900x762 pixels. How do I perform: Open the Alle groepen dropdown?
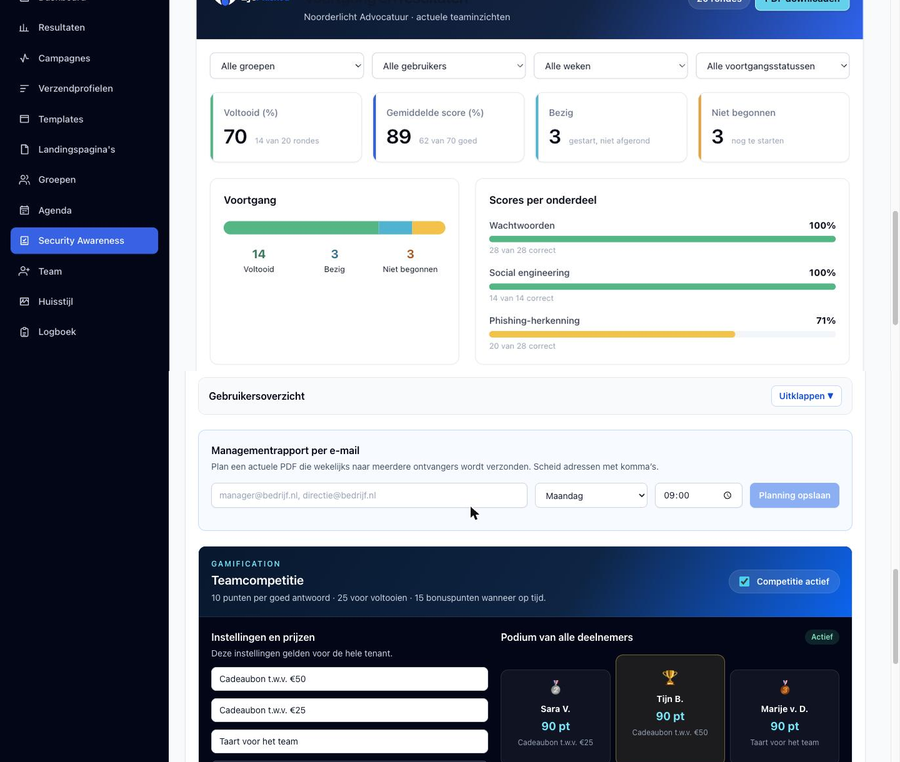pyautogui.click(x=287, y=66)
